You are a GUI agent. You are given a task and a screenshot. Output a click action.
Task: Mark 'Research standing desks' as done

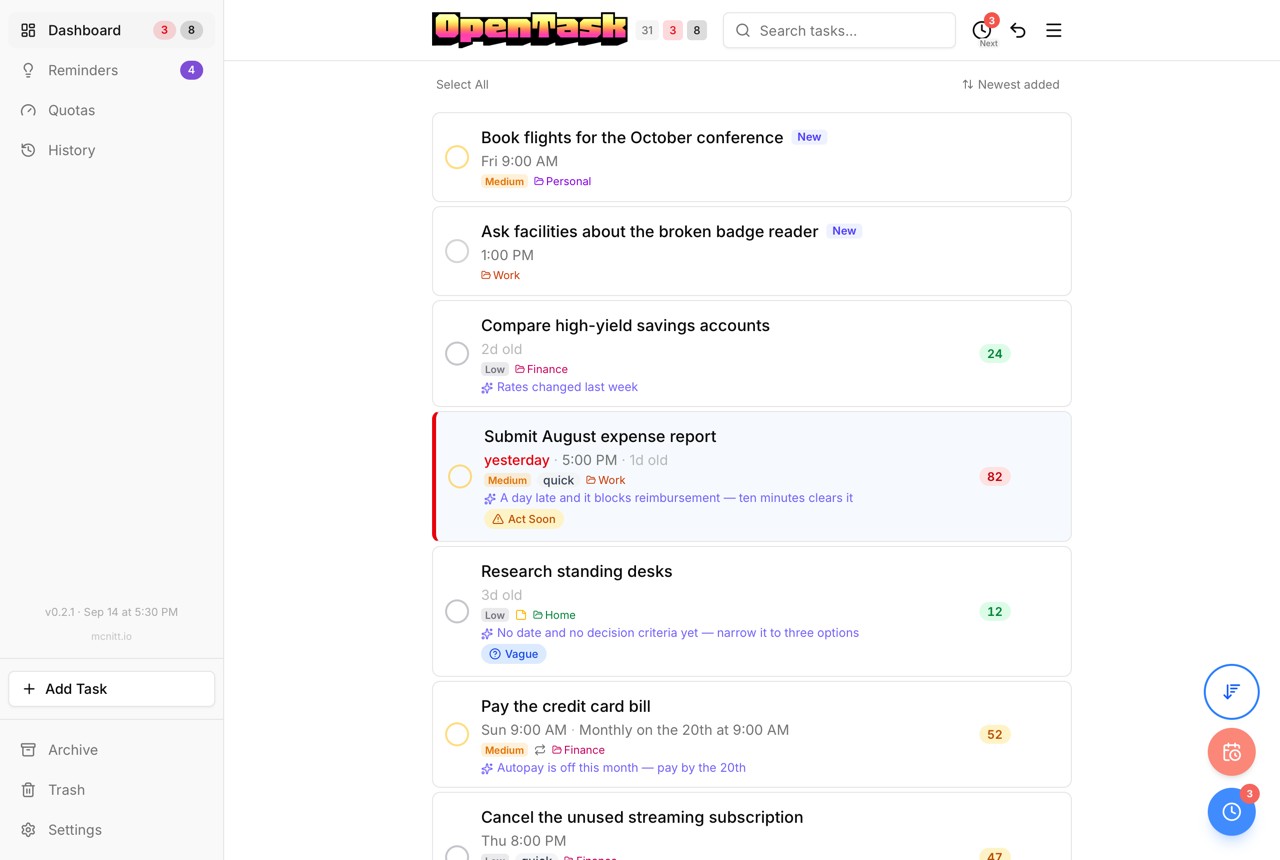point(457,611)
